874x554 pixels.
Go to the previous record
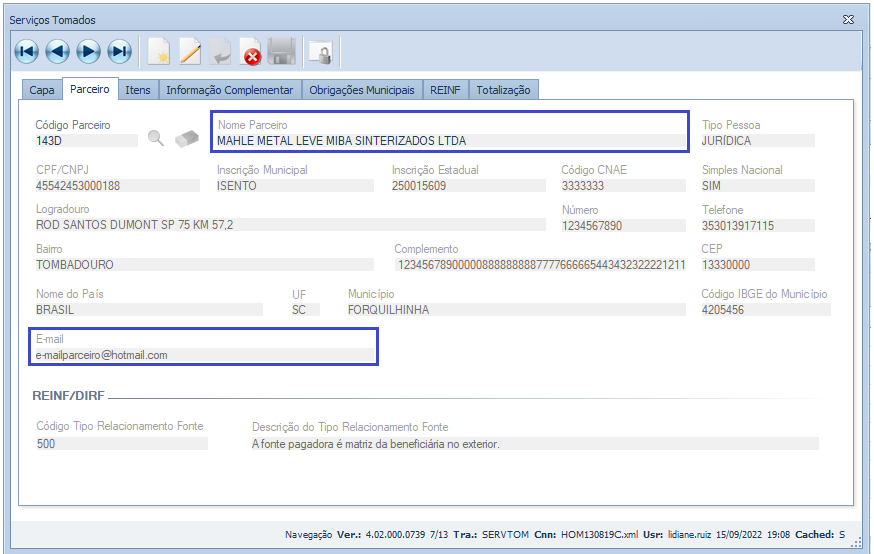point(57,51)
